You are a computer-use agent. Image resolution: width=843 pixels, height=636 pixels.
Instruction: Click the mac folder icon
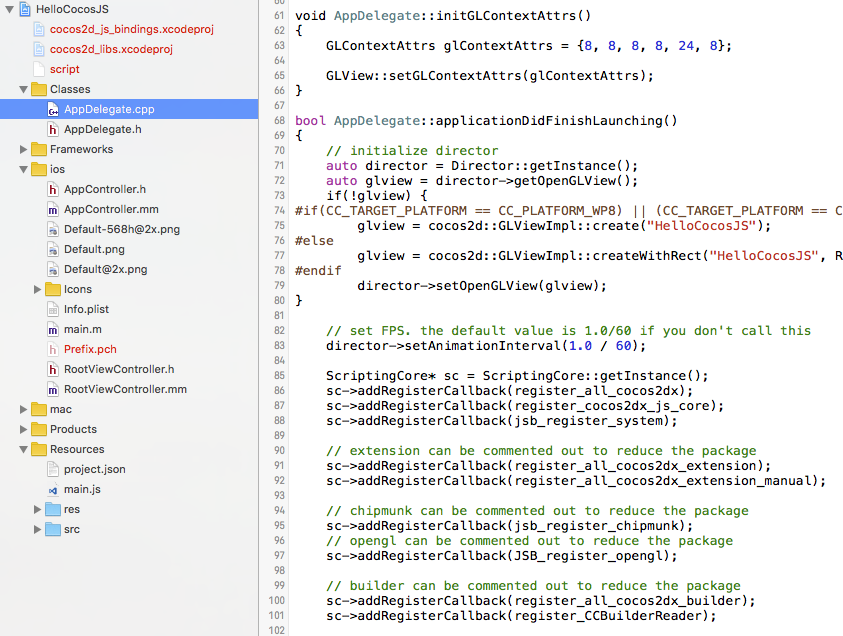tap(39, 409)
